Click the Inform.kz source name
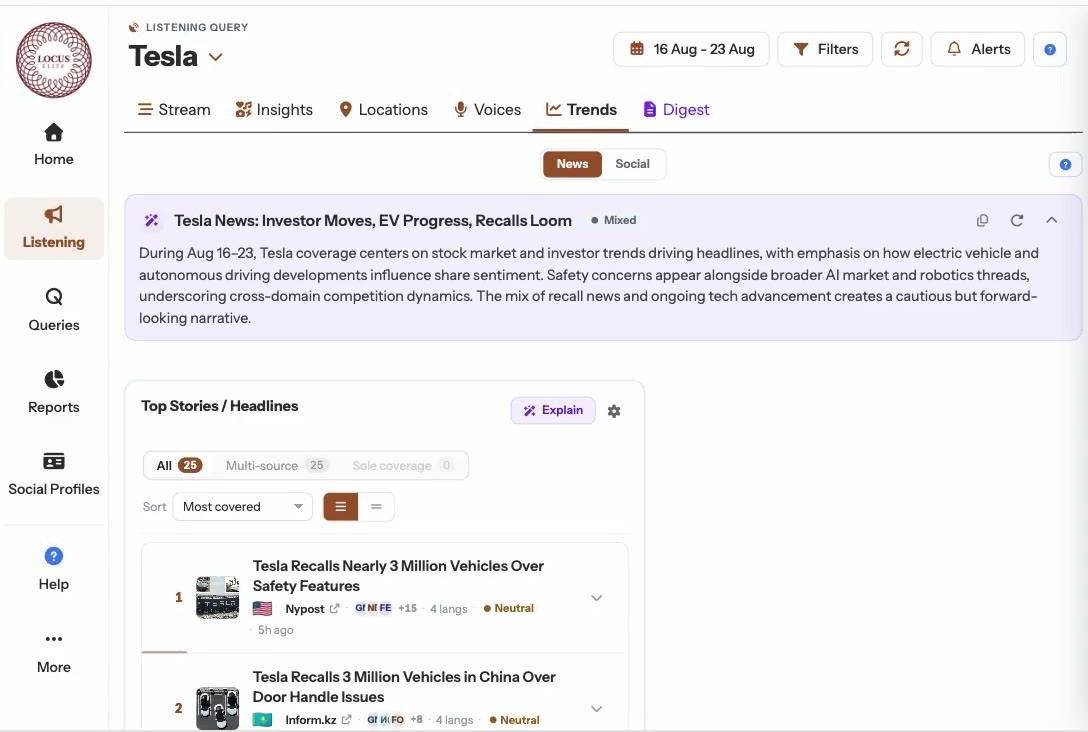 311,720
